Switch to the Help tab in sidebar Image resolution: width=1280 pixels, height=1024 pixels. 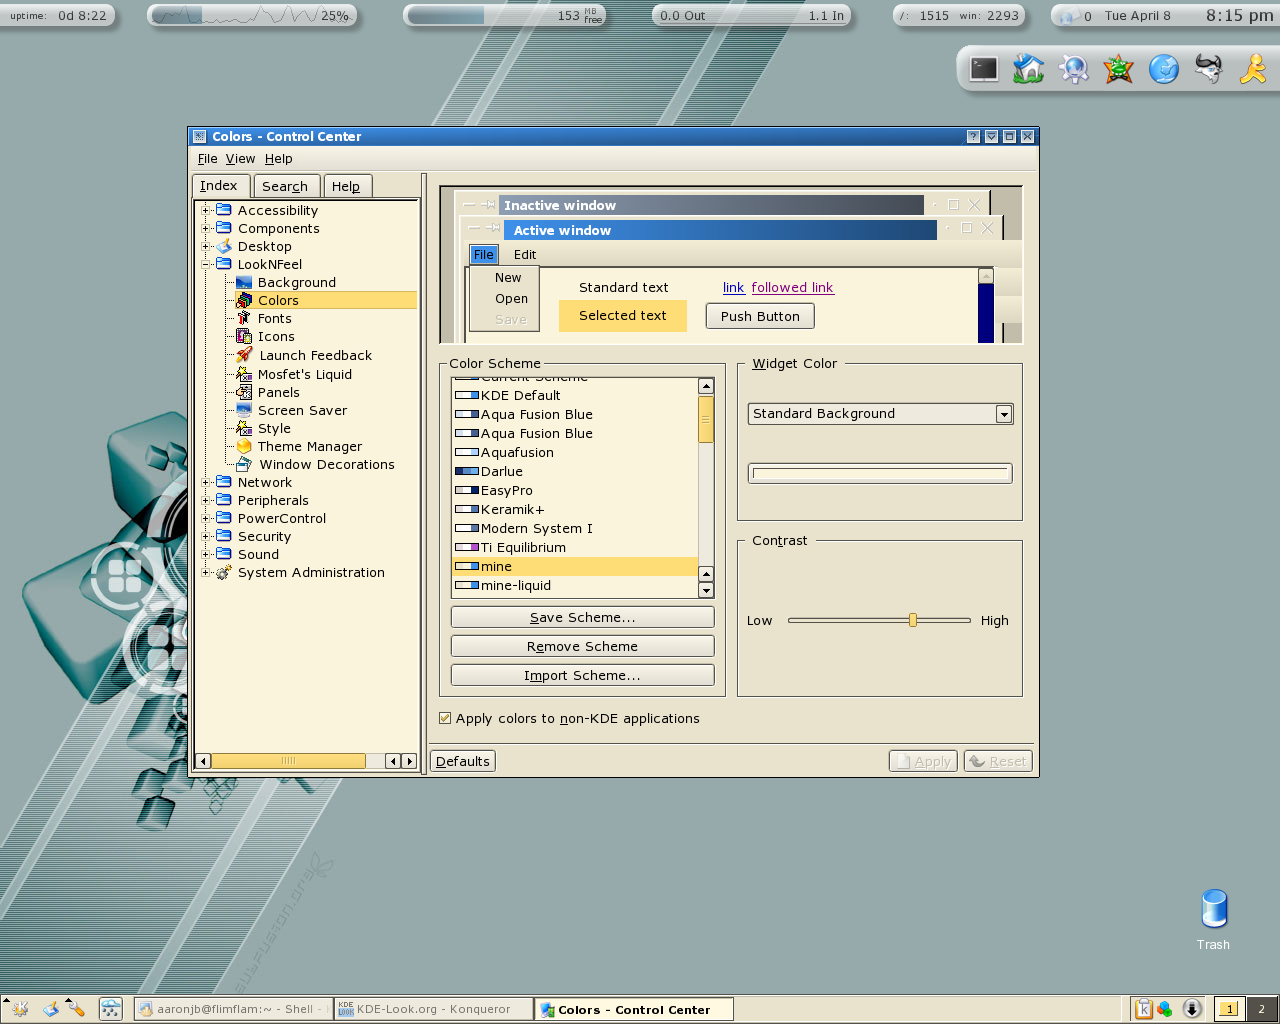346,187
